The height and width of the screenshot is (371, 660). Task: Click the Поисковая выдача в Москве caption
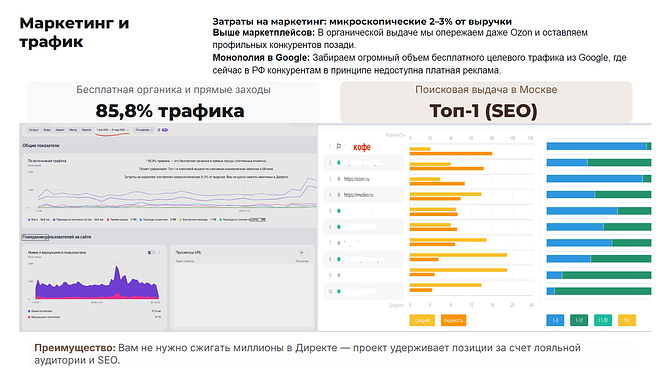486,90
